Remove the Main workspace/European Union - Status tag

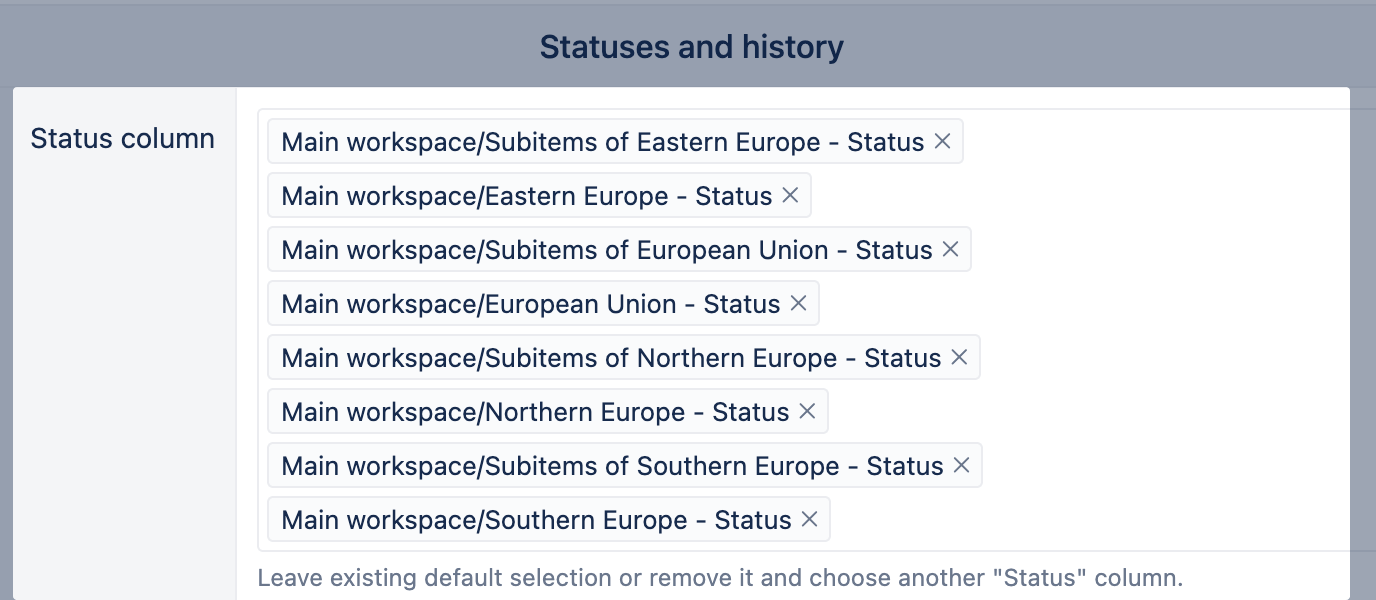[x=798, y=304]
